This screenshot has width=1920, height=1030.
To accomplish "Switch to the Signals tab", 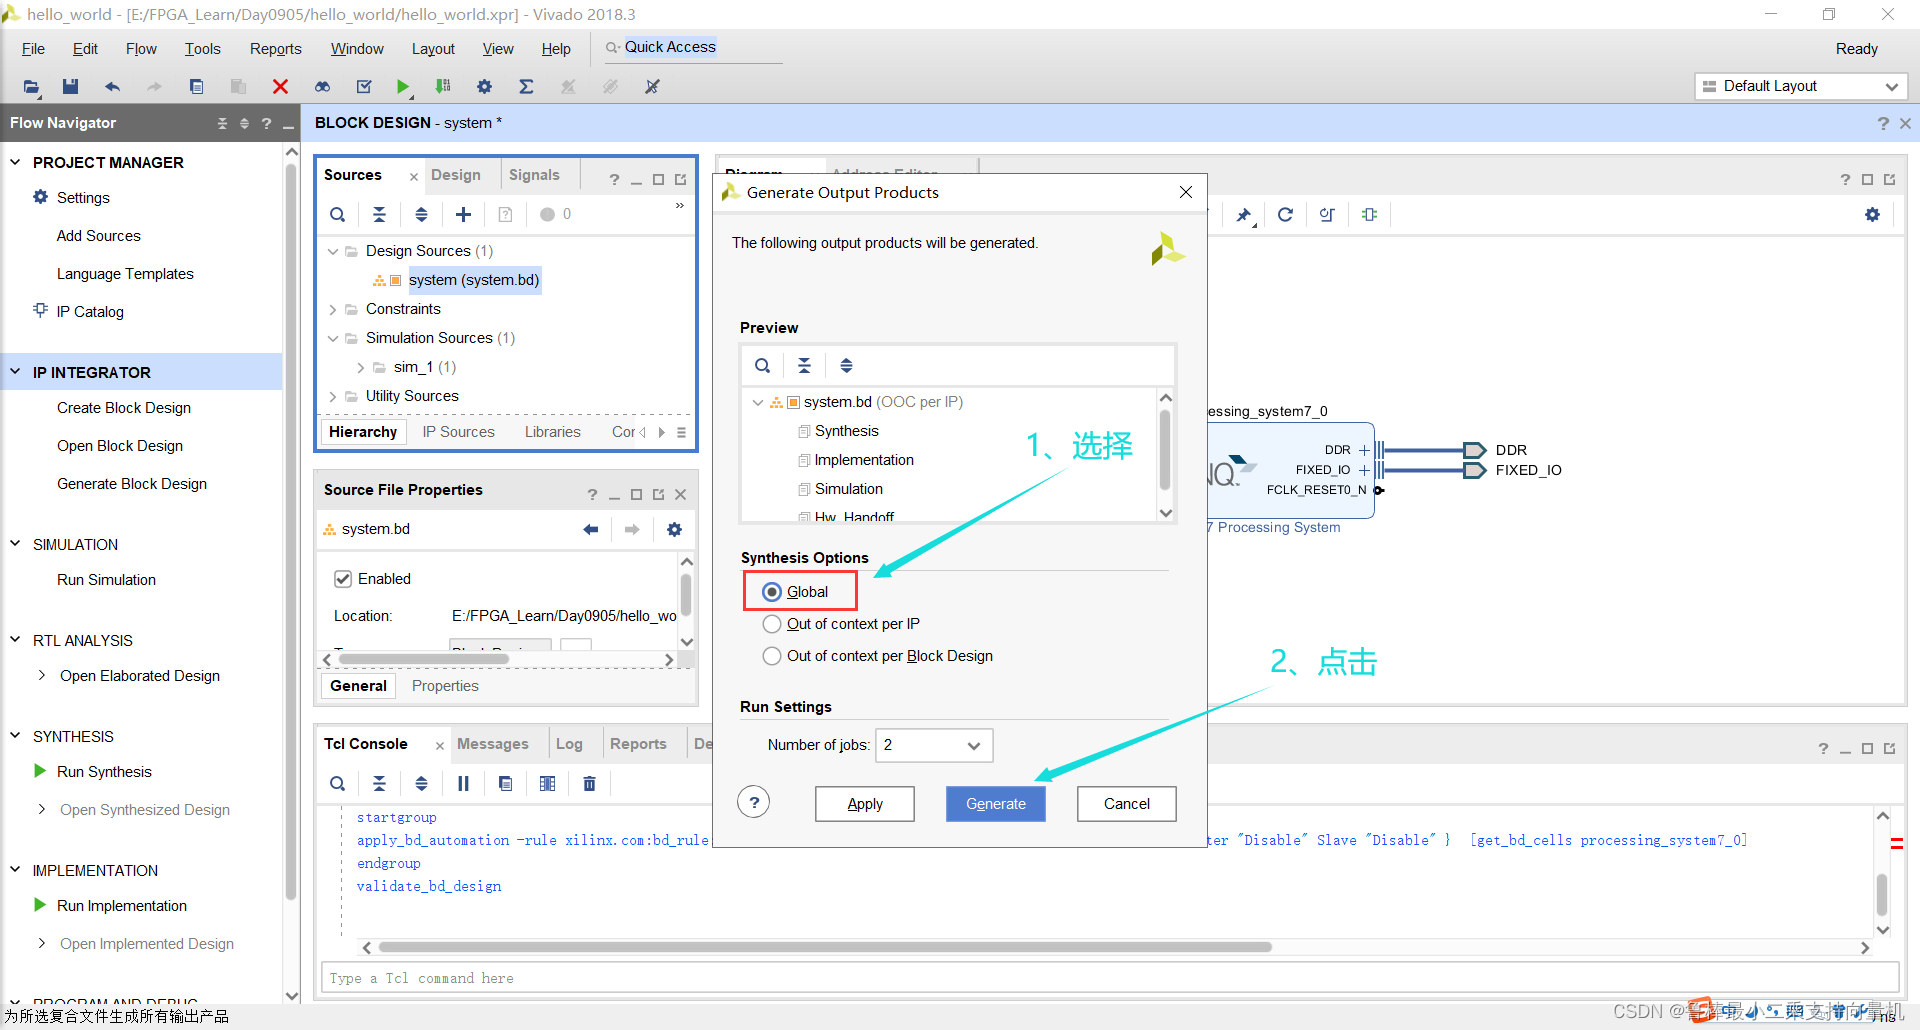I will point(534,175).
